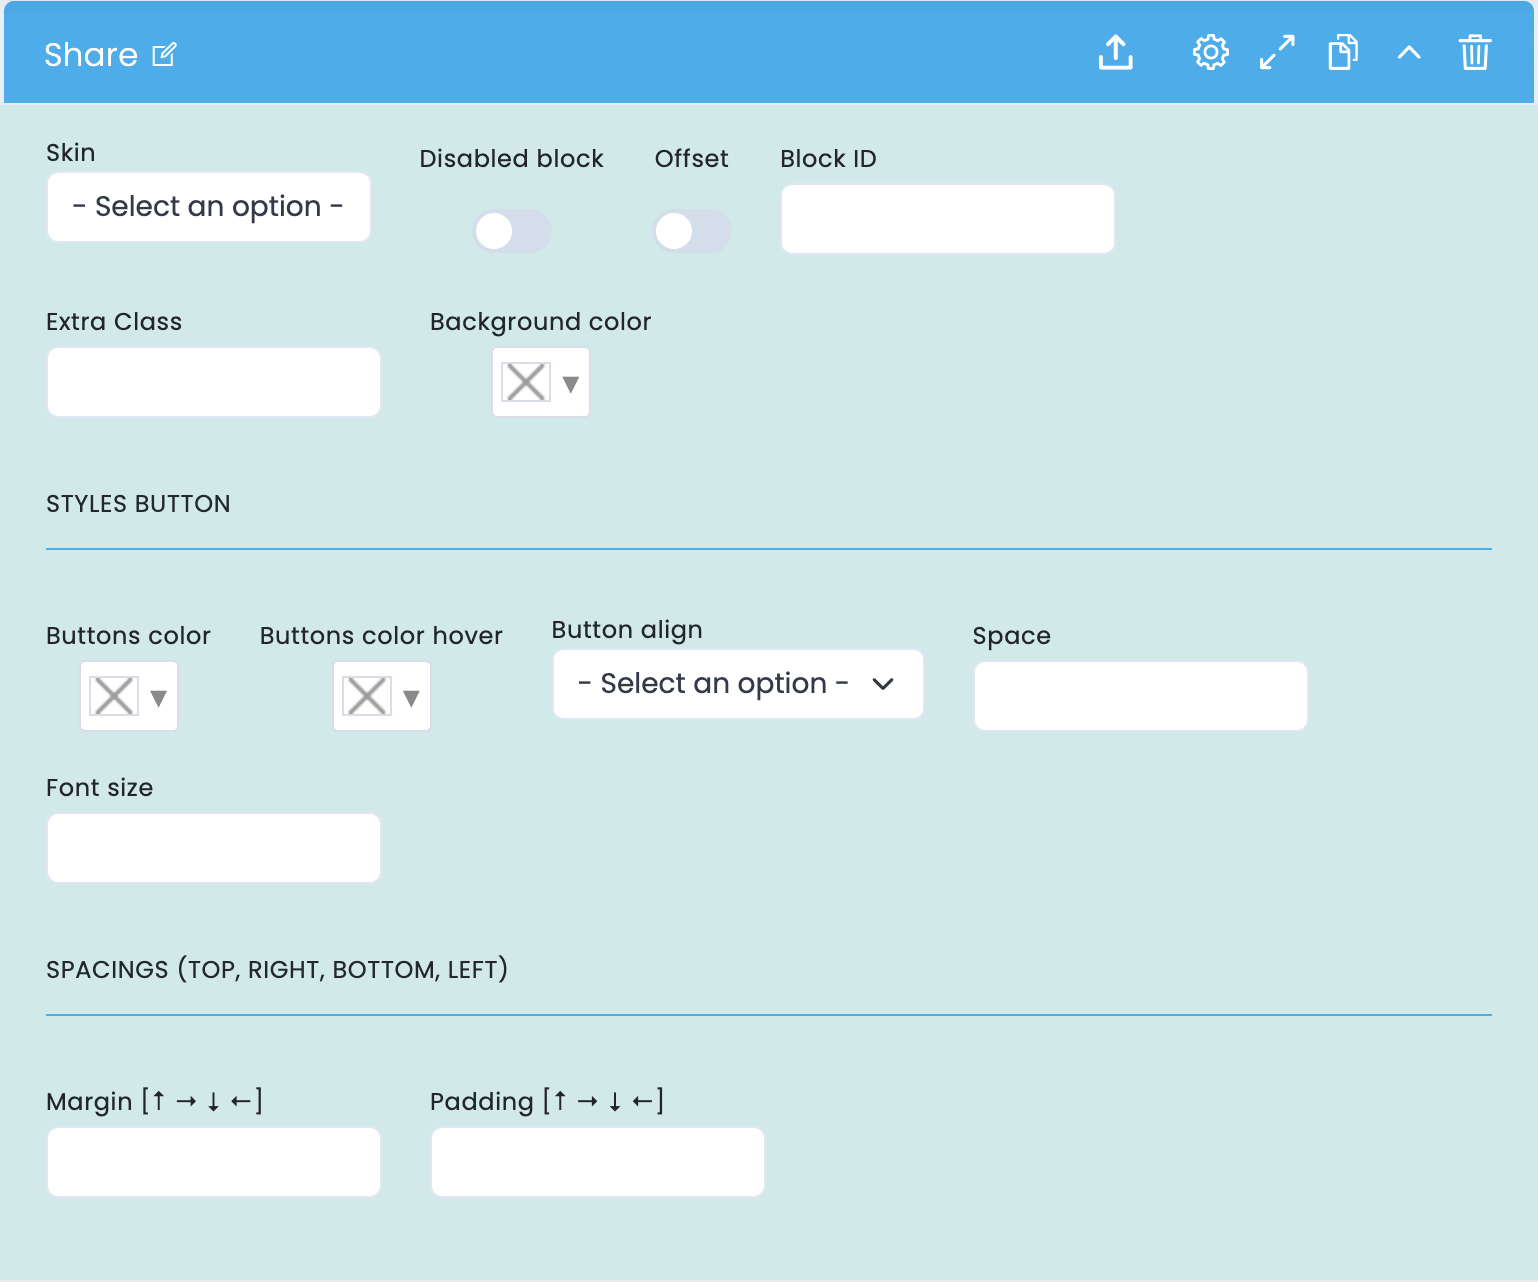Click the Share block title

tap(91, 55)
